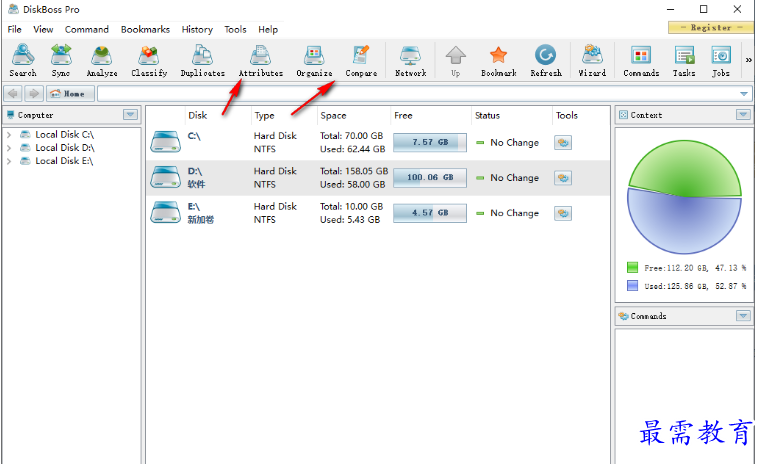Open the Analyze disk tool

pos(102,60)
